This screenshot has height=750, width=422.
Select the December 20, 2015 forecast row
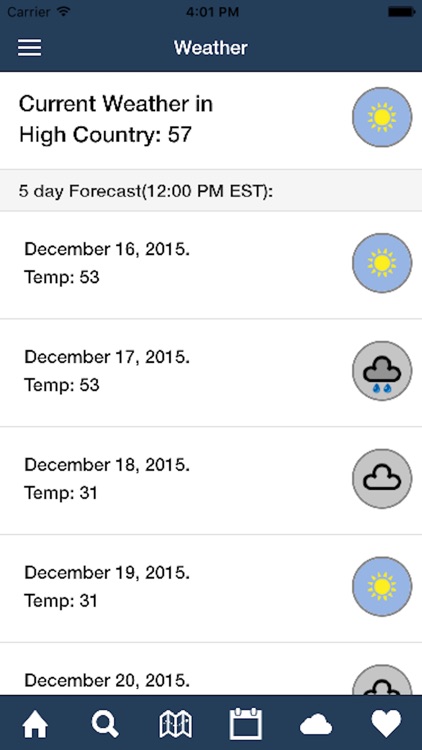[211, 669]
